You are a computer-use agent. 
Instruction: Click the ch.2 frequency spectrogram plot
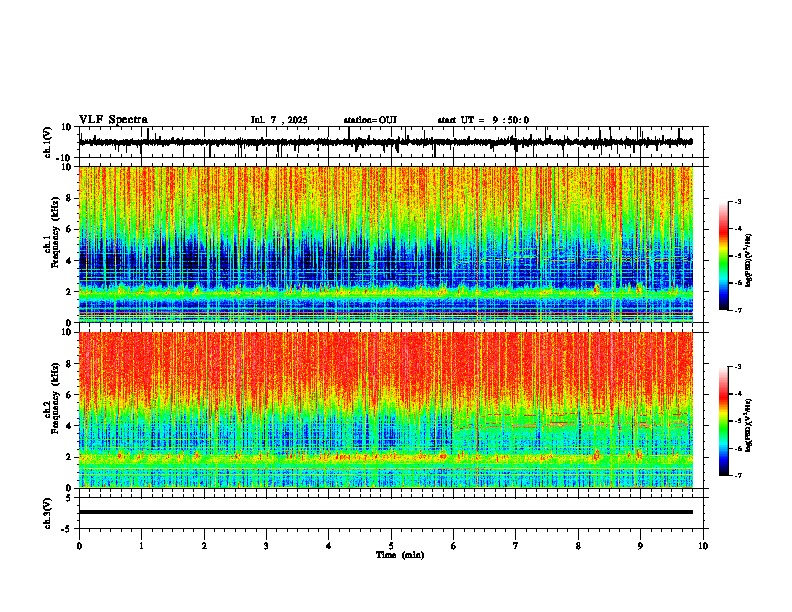pyautogui.click(x=385, y=410)
